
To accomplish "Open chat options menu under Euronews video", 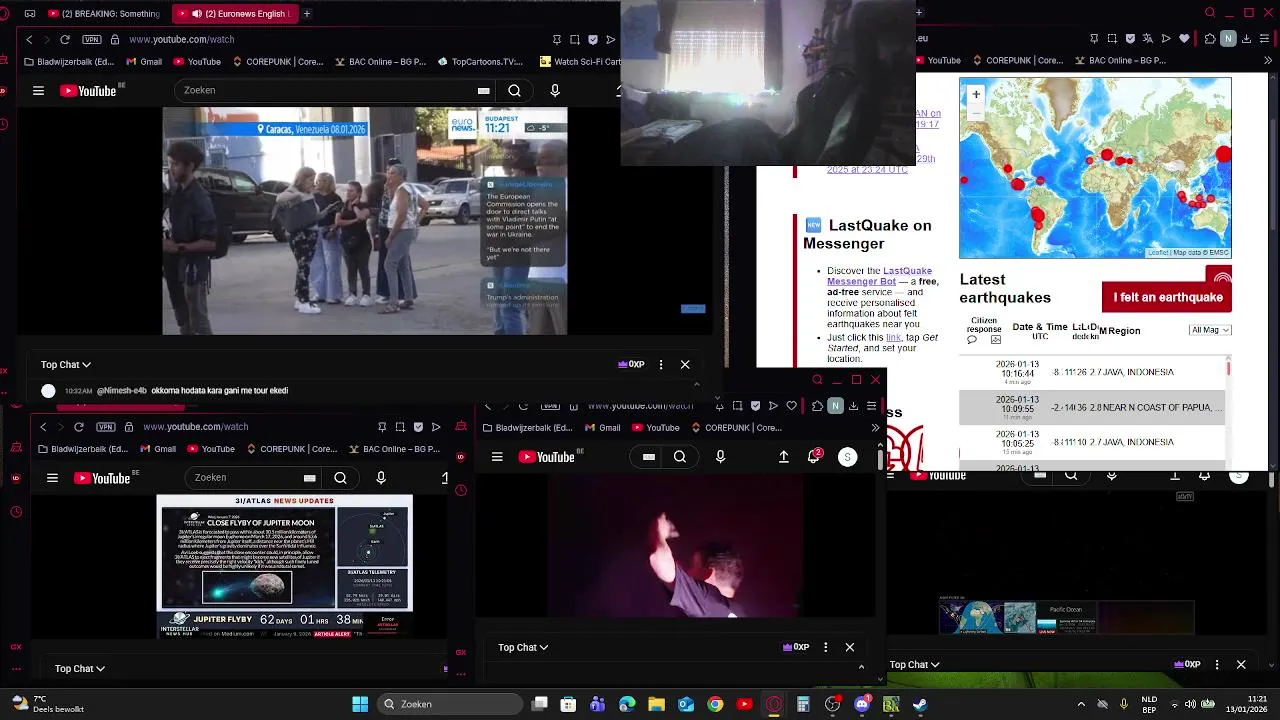I will 661,365.
